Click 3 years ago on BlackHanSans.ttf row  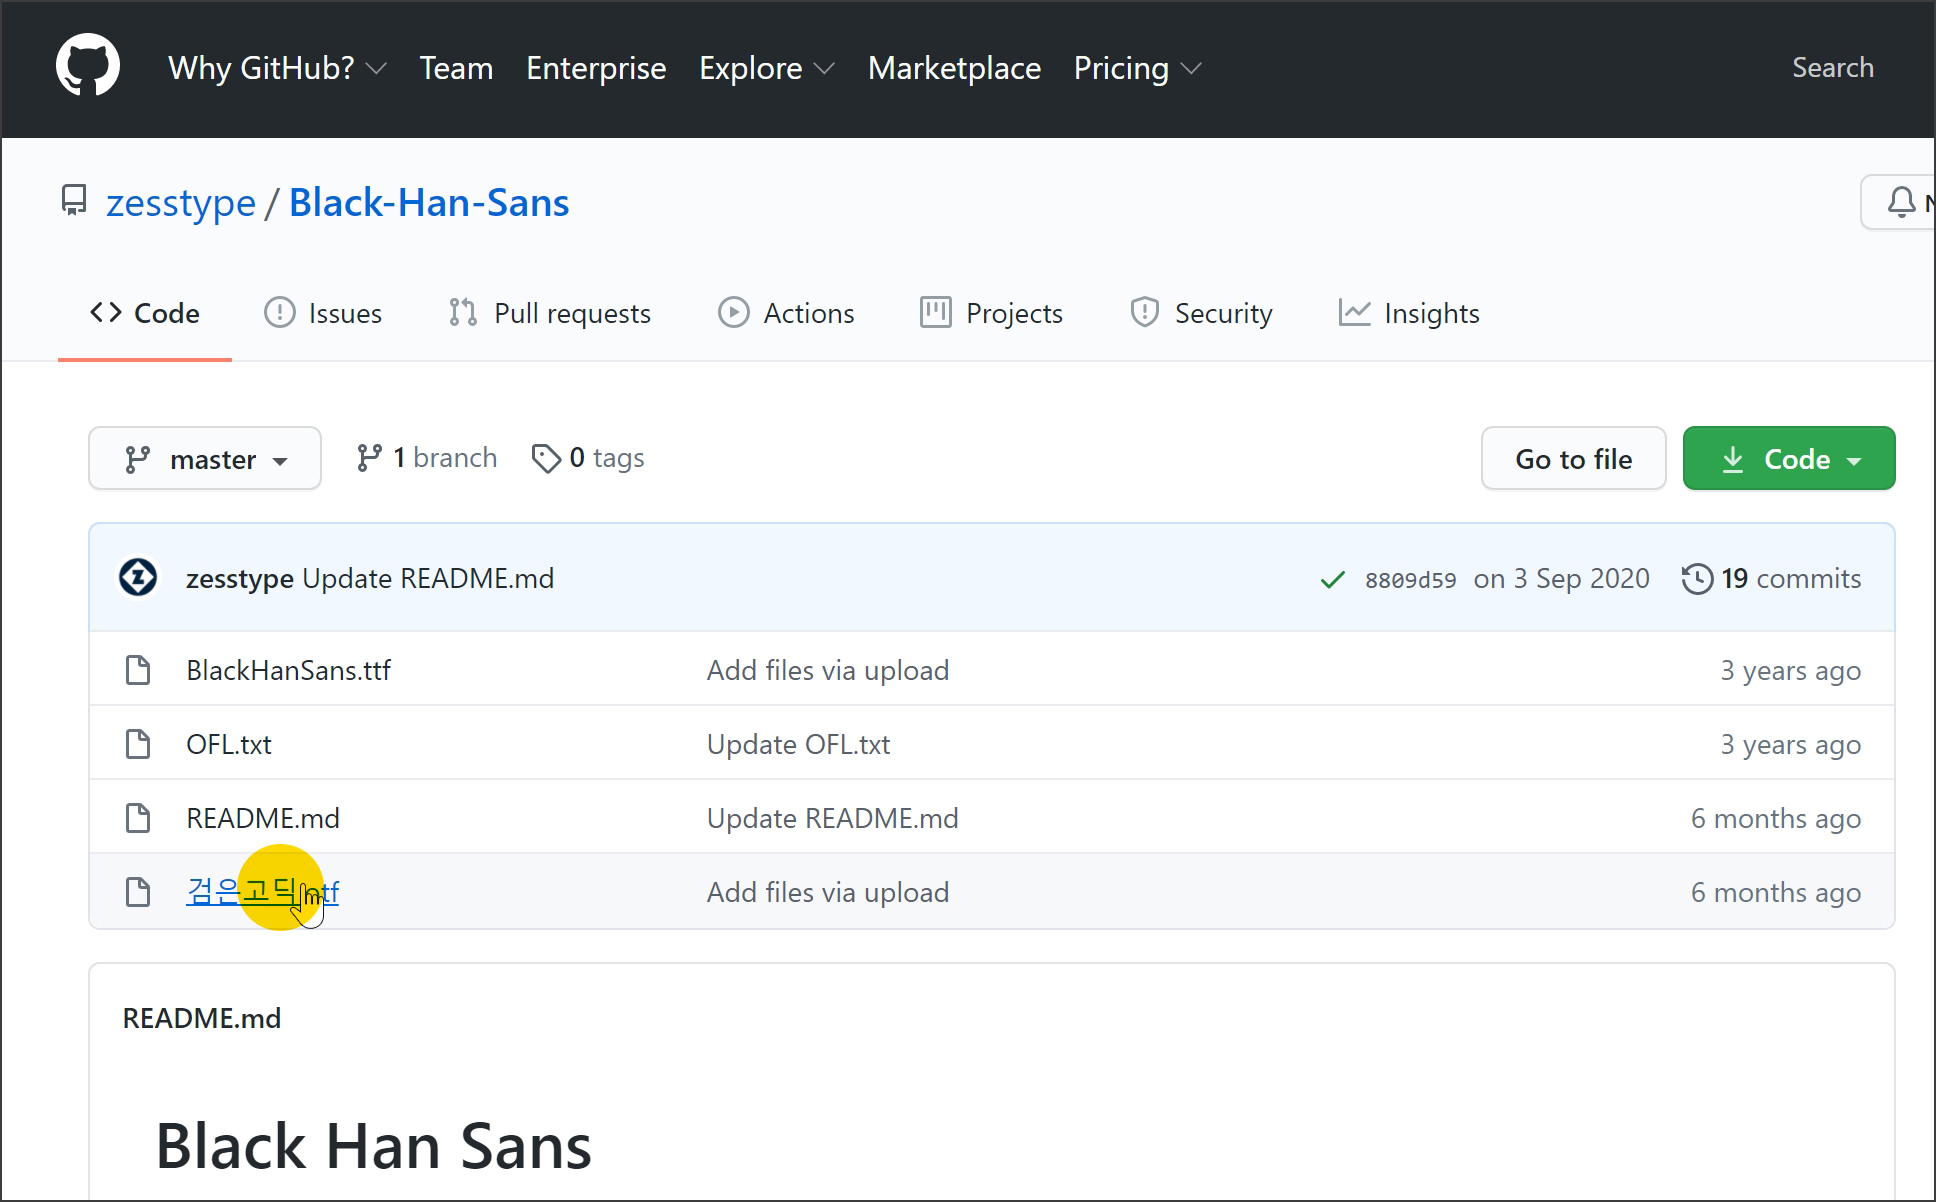click(x=1790, y=670)
